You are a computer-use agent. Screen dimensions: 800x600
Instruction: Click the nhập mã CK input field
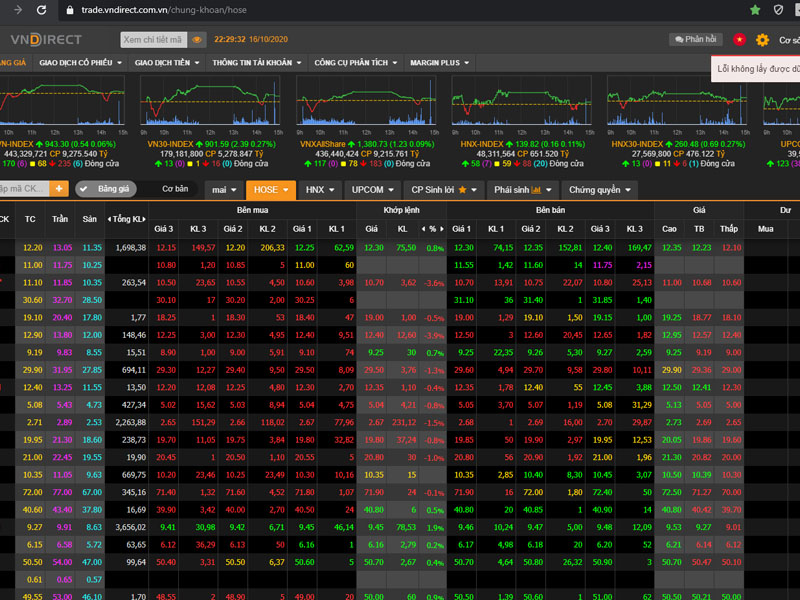coord(24,189)
